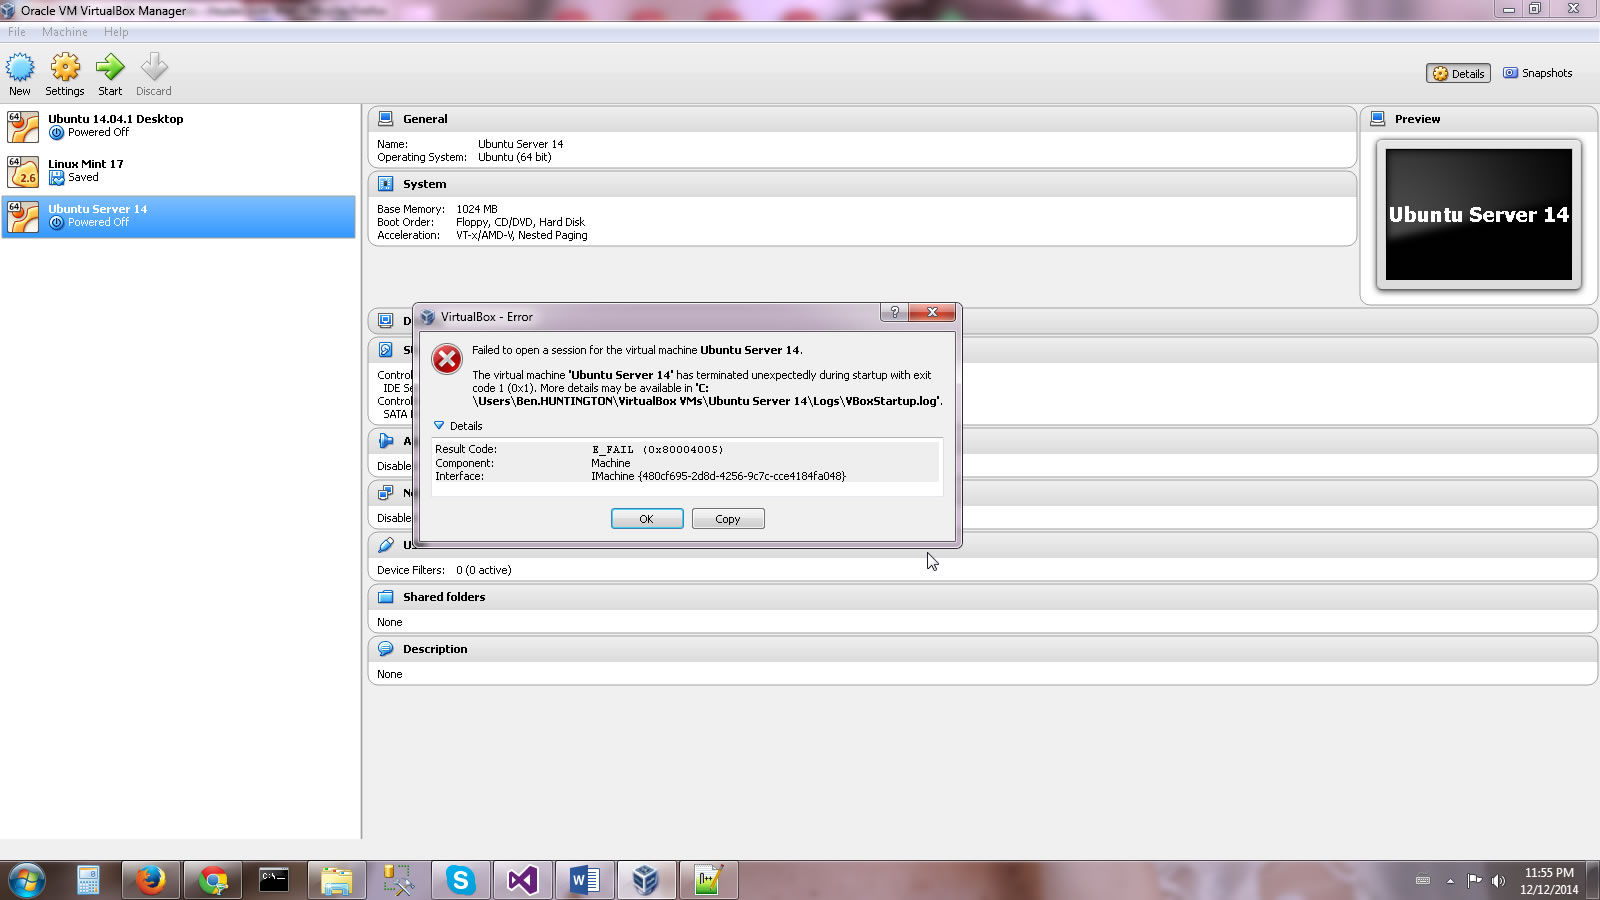Click the General section icon
1600x900 pixels.
386,118
